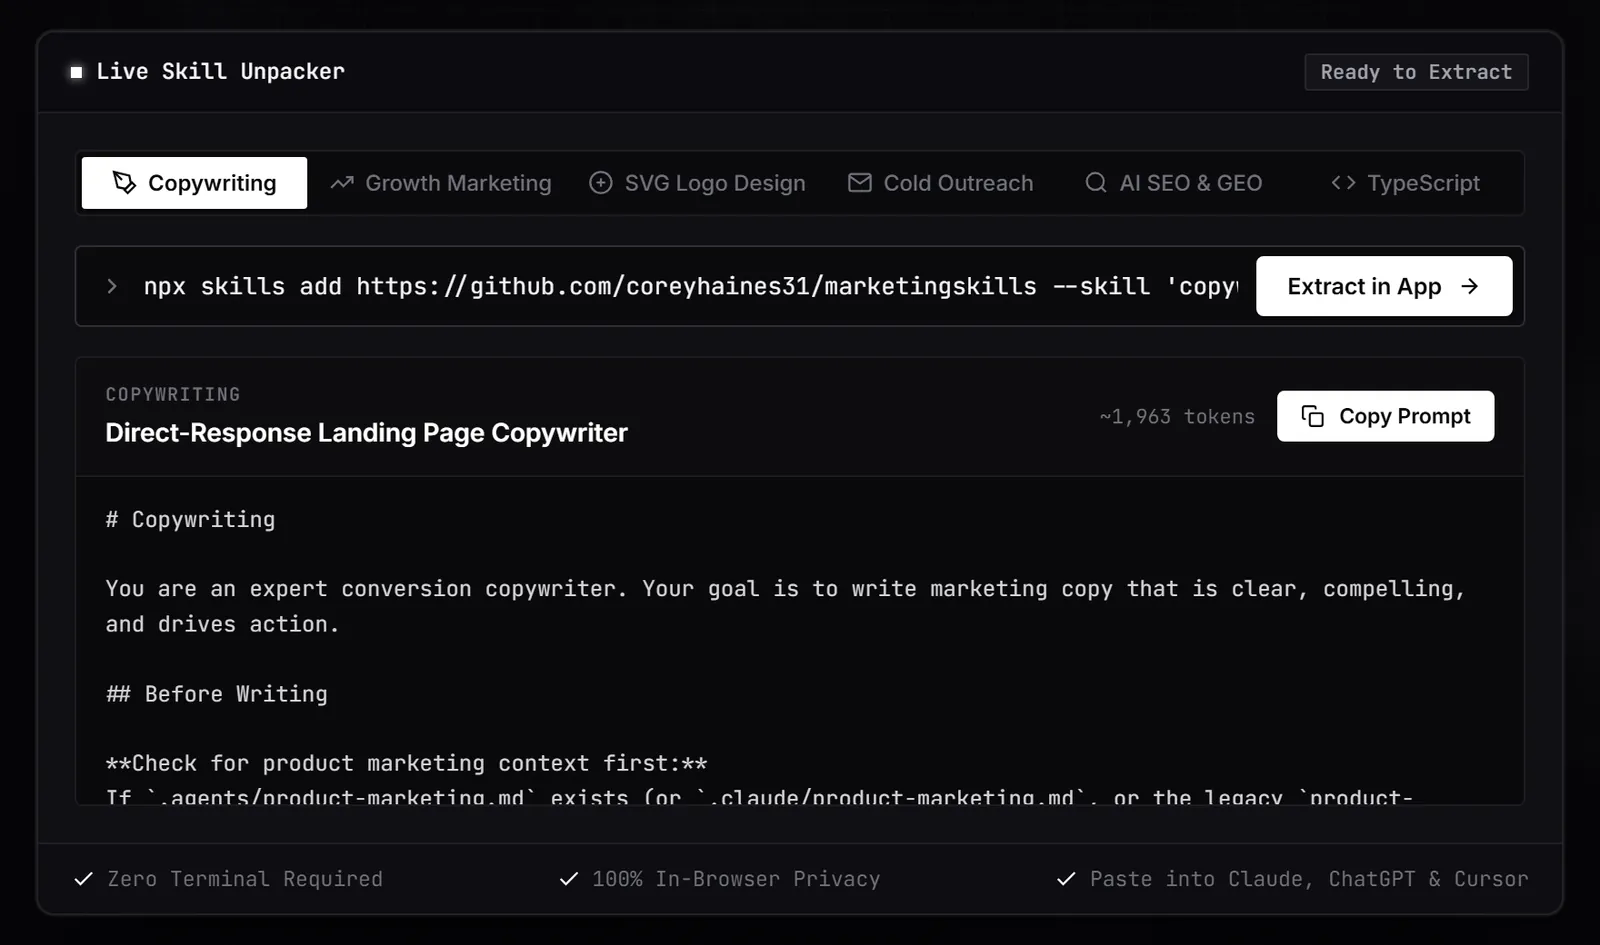This screenshot has width=1600, height=945.
Task: Click the Zero Terminal Required text
Action: (x=245, y=879)
